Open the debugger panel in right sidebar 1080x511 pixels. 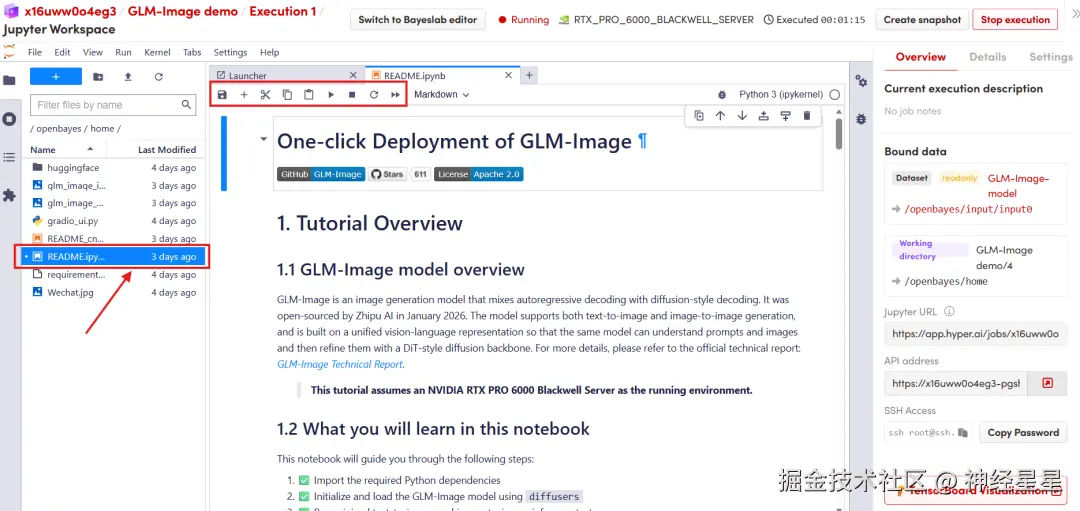click(861, 119)
